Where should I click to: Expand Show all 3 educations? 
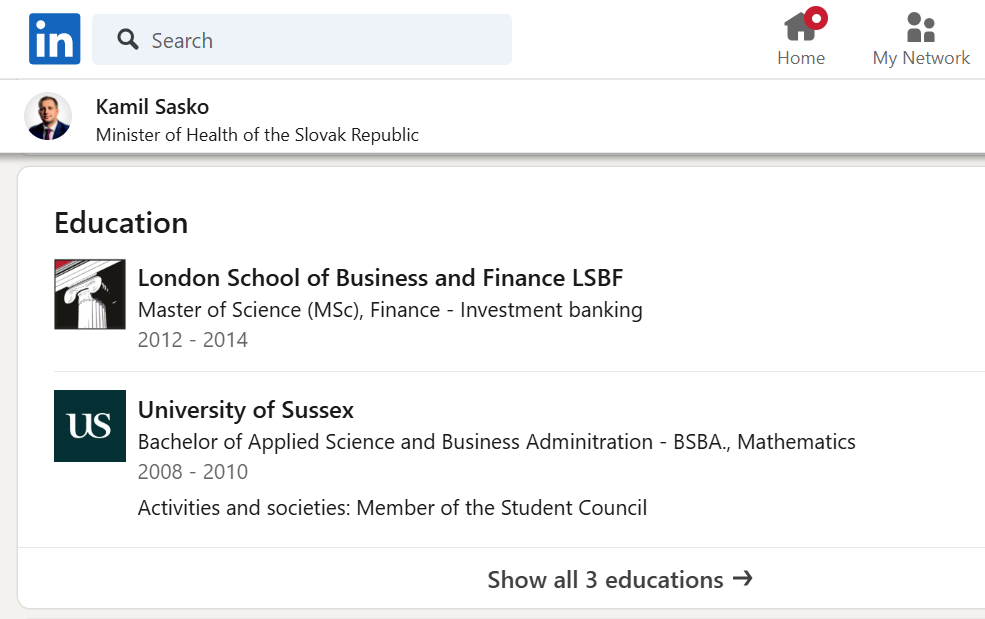605,580
